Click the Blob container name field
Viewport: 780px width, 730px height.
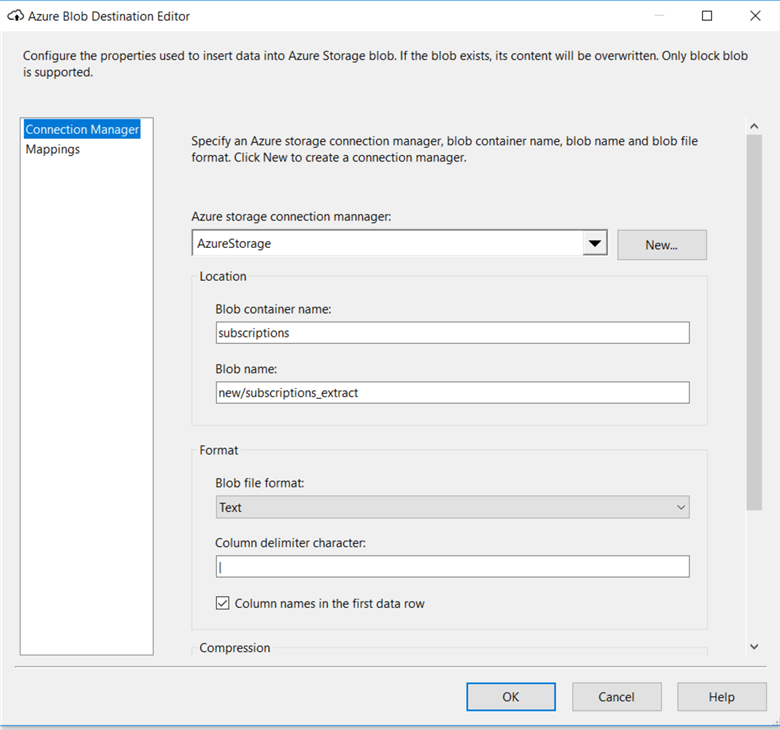(453, 333)
